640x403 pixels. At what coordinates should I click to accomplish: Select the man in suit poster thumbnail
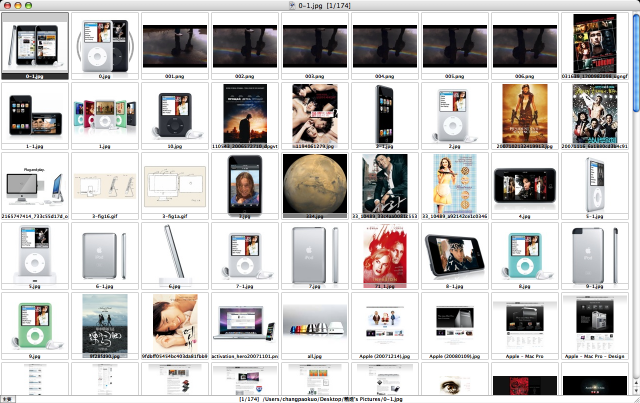pyautogui.click(x=385, y=186)
